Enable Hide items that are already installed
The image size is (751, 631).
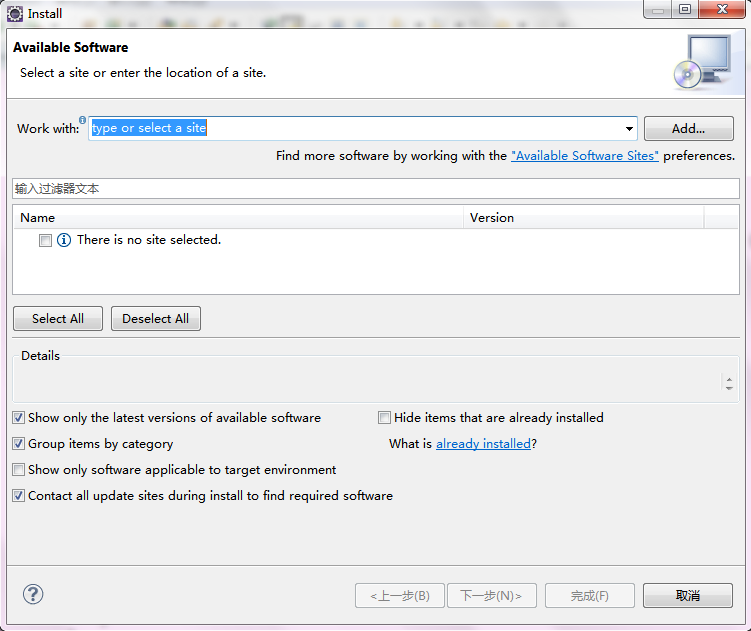click(x=384, y=418)
